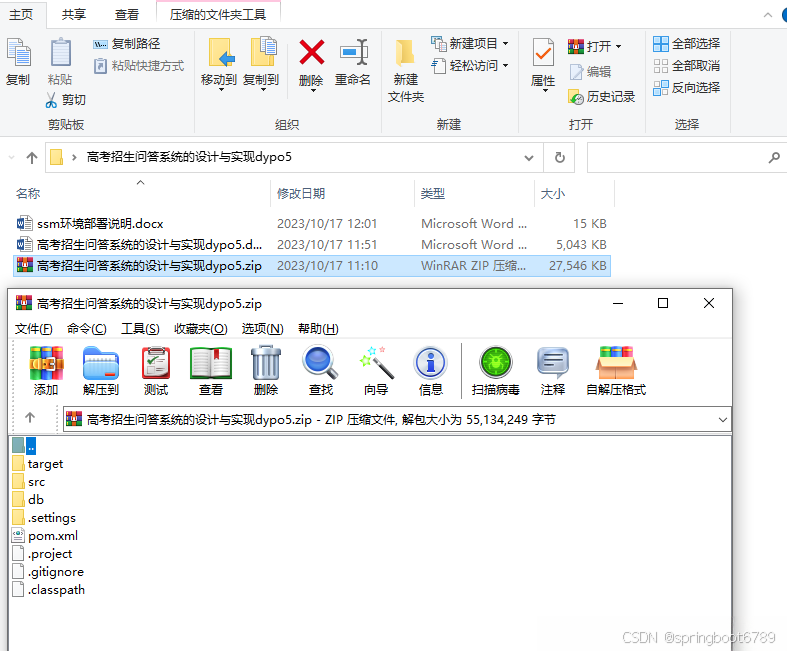Viewport: 787px width, 651px height.
Task: Collapse the Explorer ribbon chevron
Action: 767,15
